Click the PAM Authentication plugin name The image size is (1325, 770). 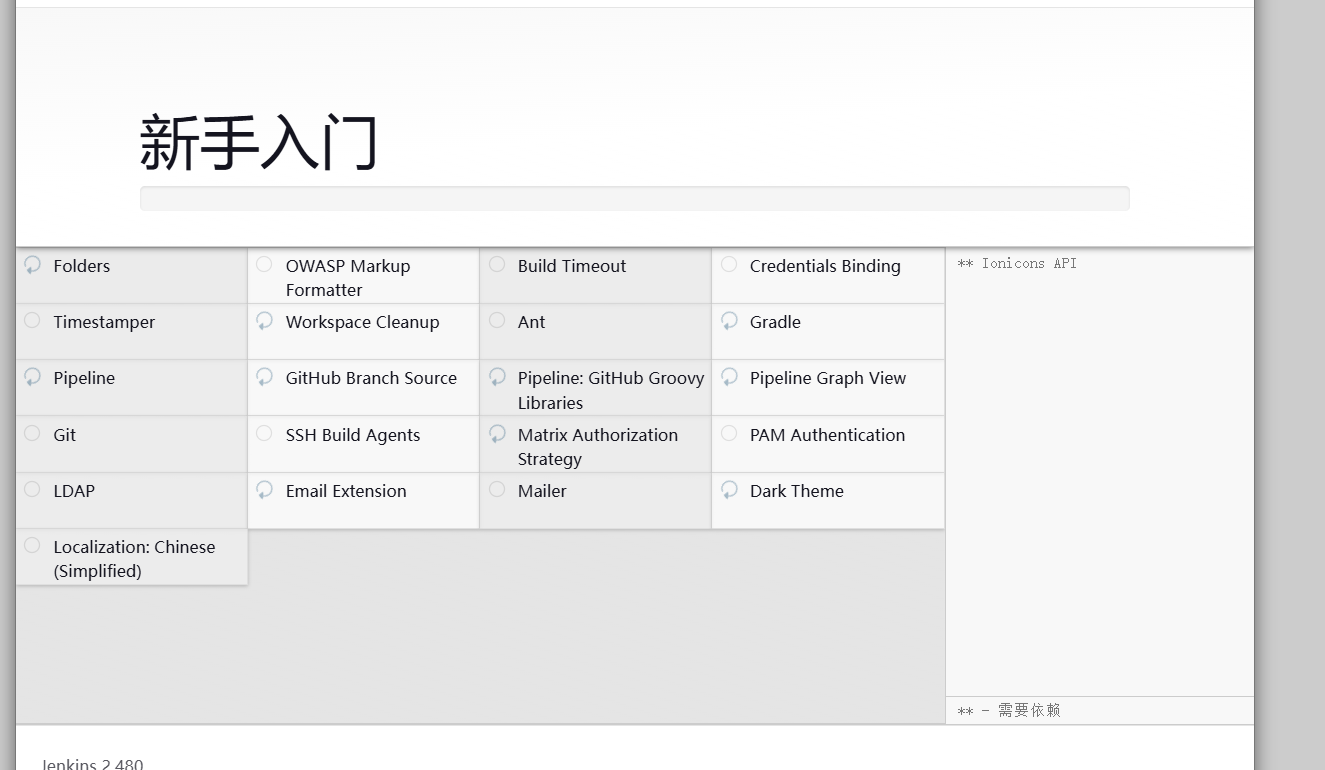point(827,435)
